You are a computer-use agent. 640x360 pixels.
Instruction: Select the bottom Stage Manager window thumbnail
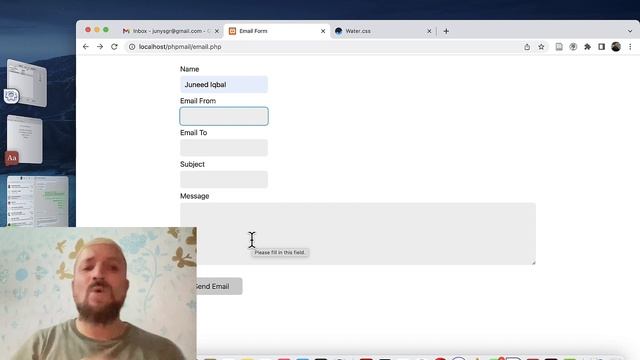[x=38, y=202]
